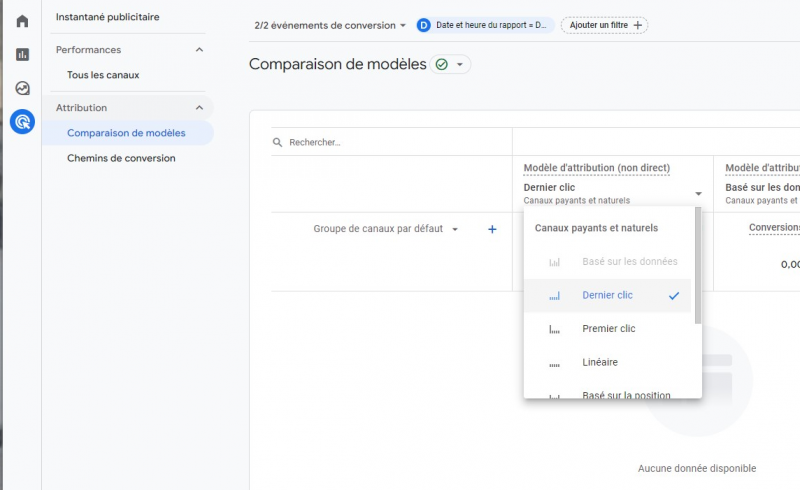This screenshot has width=800, height=490.
Task: Click the Conversions column header
Action: (x=774, y=228)
